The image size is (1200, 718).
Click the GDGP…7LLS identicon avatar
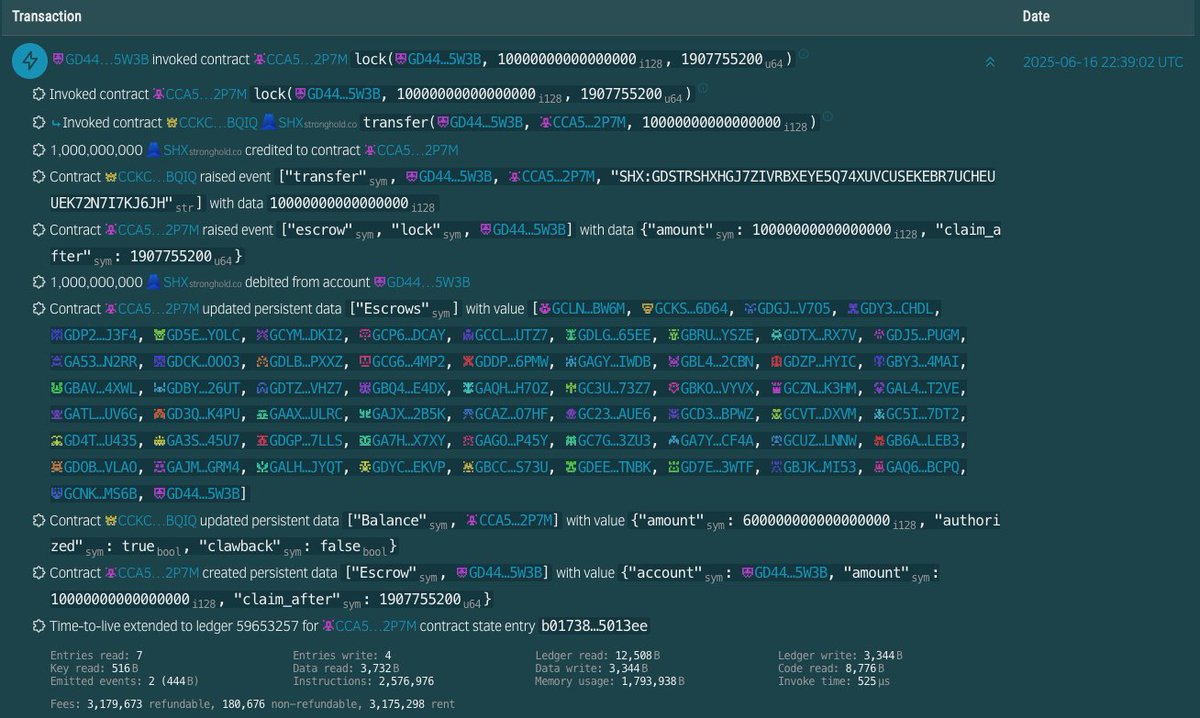click(262, 441)
